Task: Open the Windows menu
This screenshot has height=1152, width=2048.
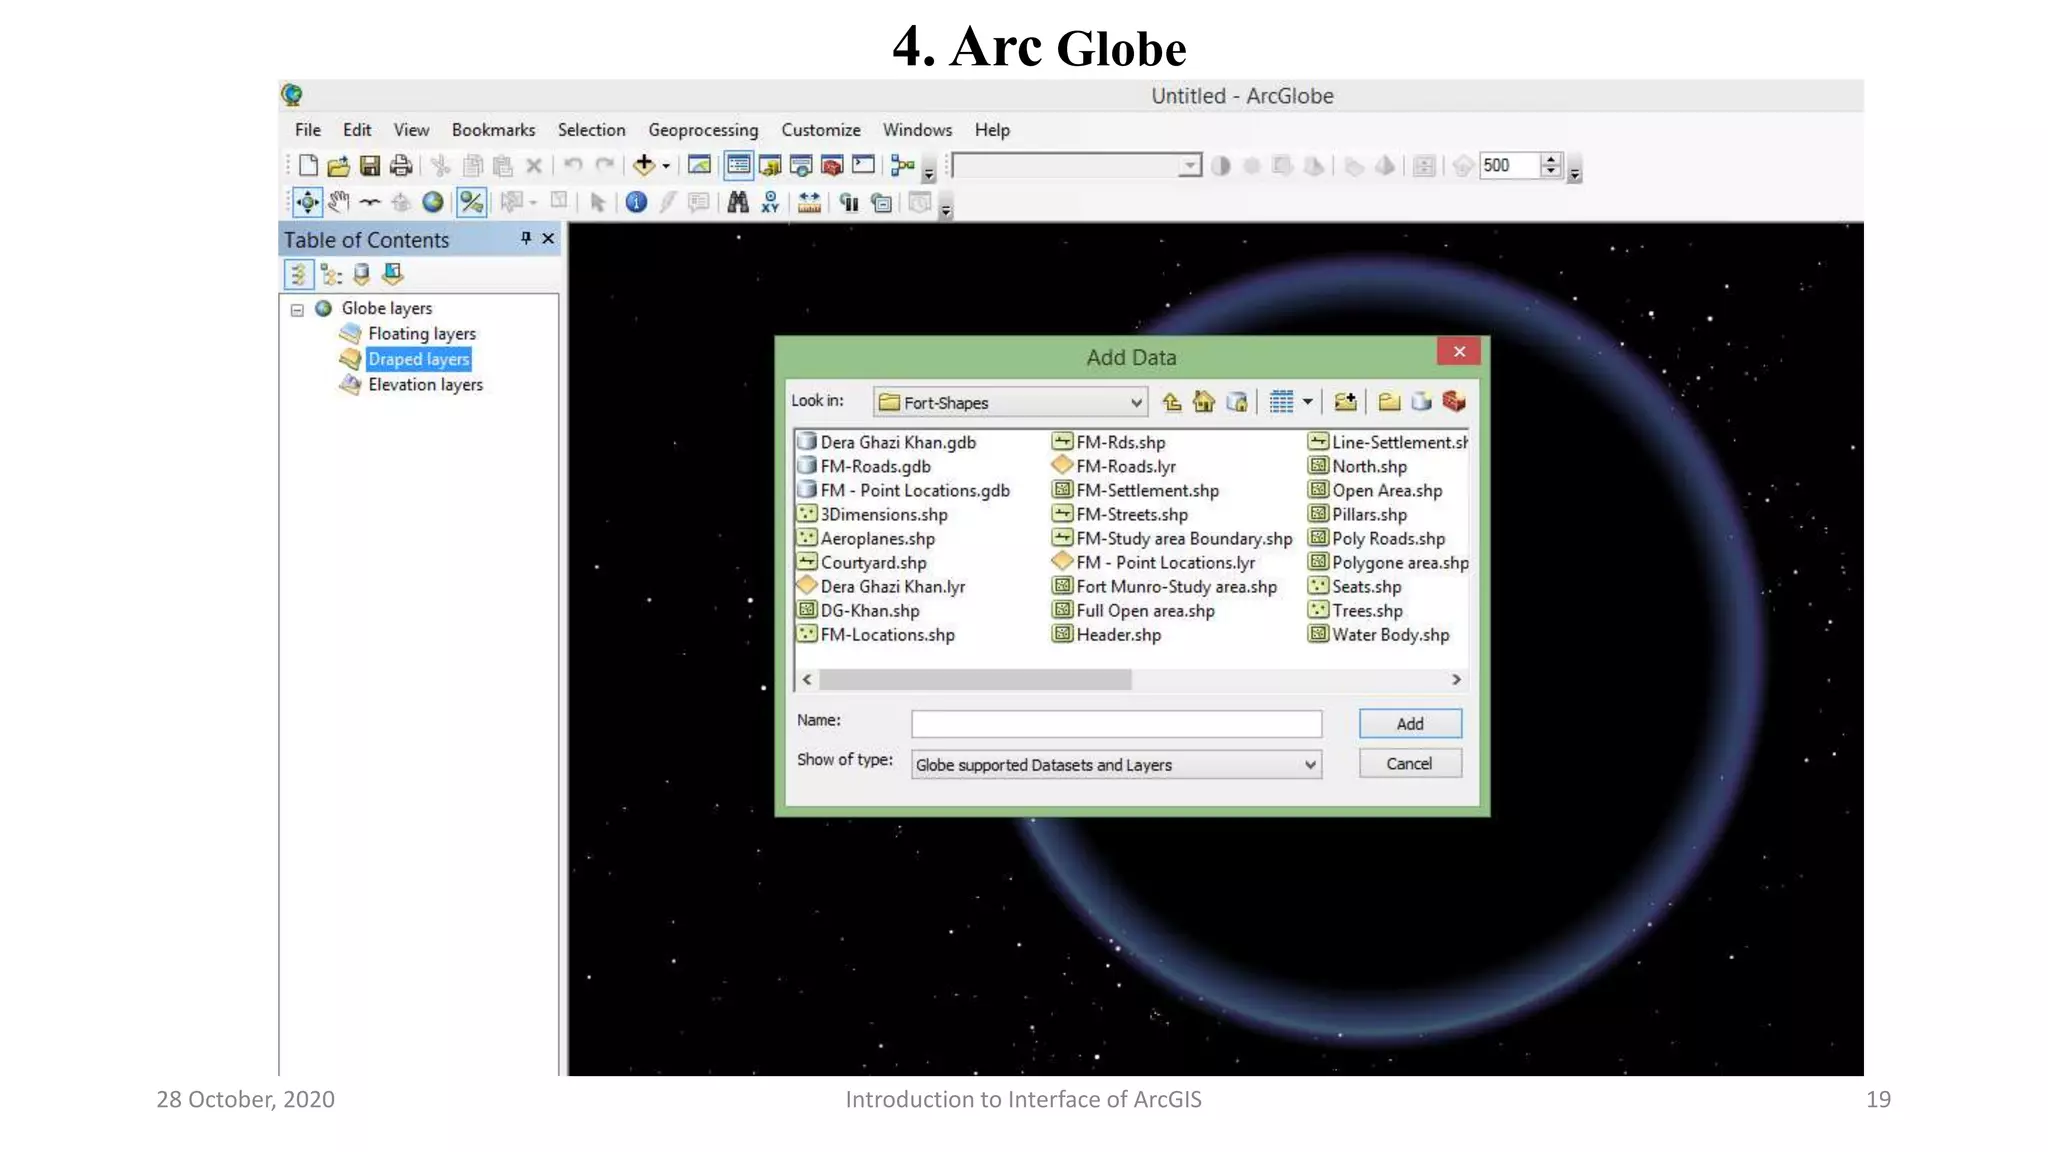Action: pos(917,130)
